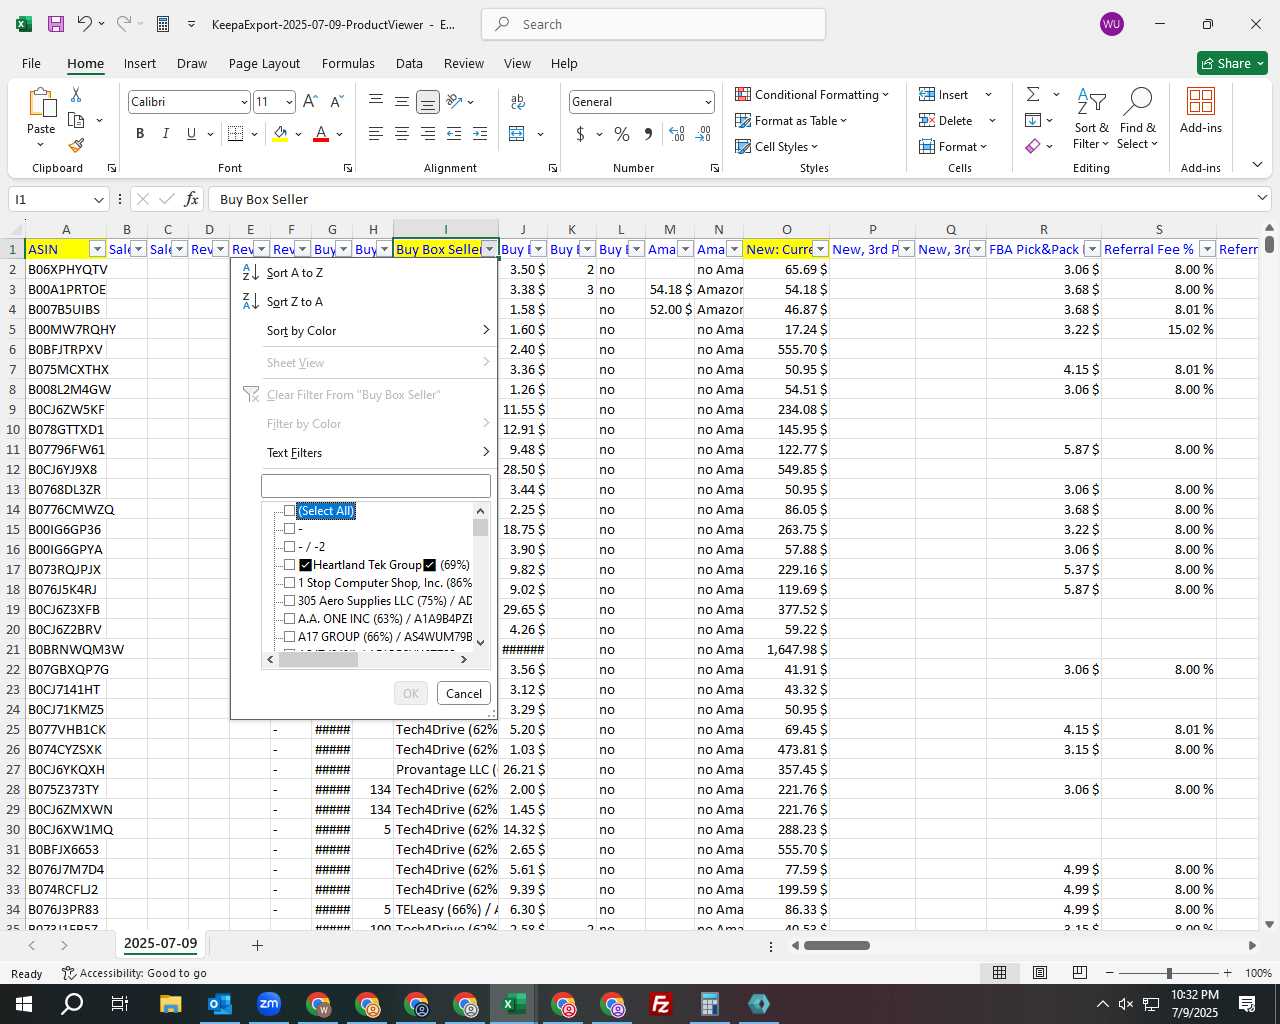The width and height of the screenshot is (1280, 1024).
Task: Open Calculator from the taskbar
Action: pyautogui.click(x=710, y=1004)
